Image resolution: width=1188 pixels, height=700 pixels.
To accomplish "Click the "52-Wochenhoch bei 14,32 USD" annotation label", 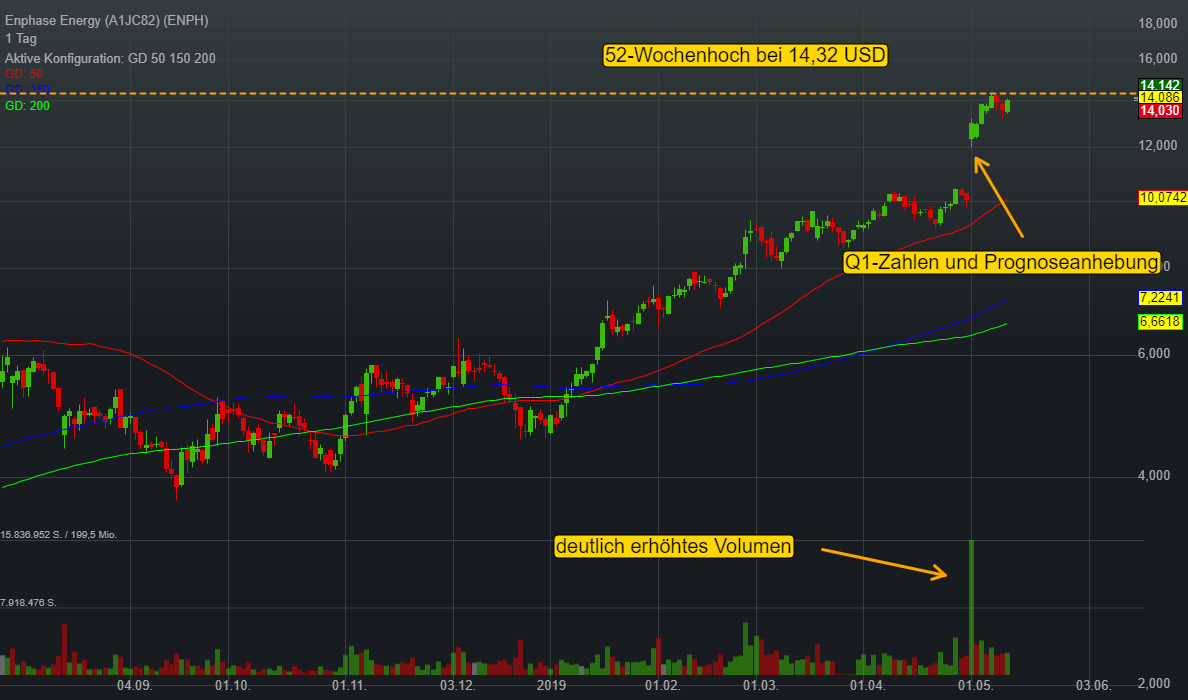I will coord(745,55).
